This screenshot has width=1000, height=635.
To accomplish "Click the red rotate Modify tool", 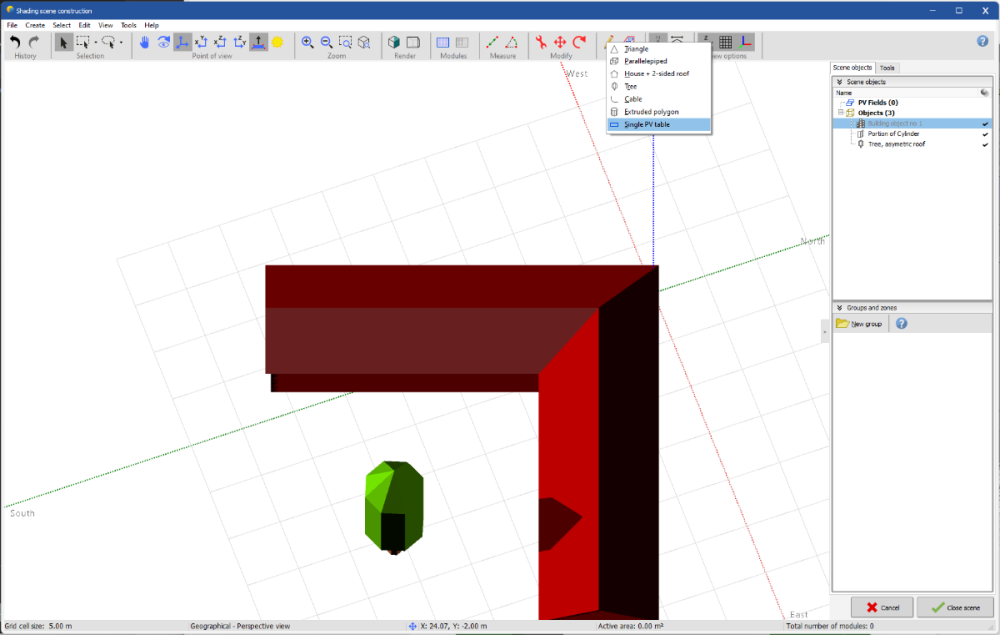I will coord(579,42).
